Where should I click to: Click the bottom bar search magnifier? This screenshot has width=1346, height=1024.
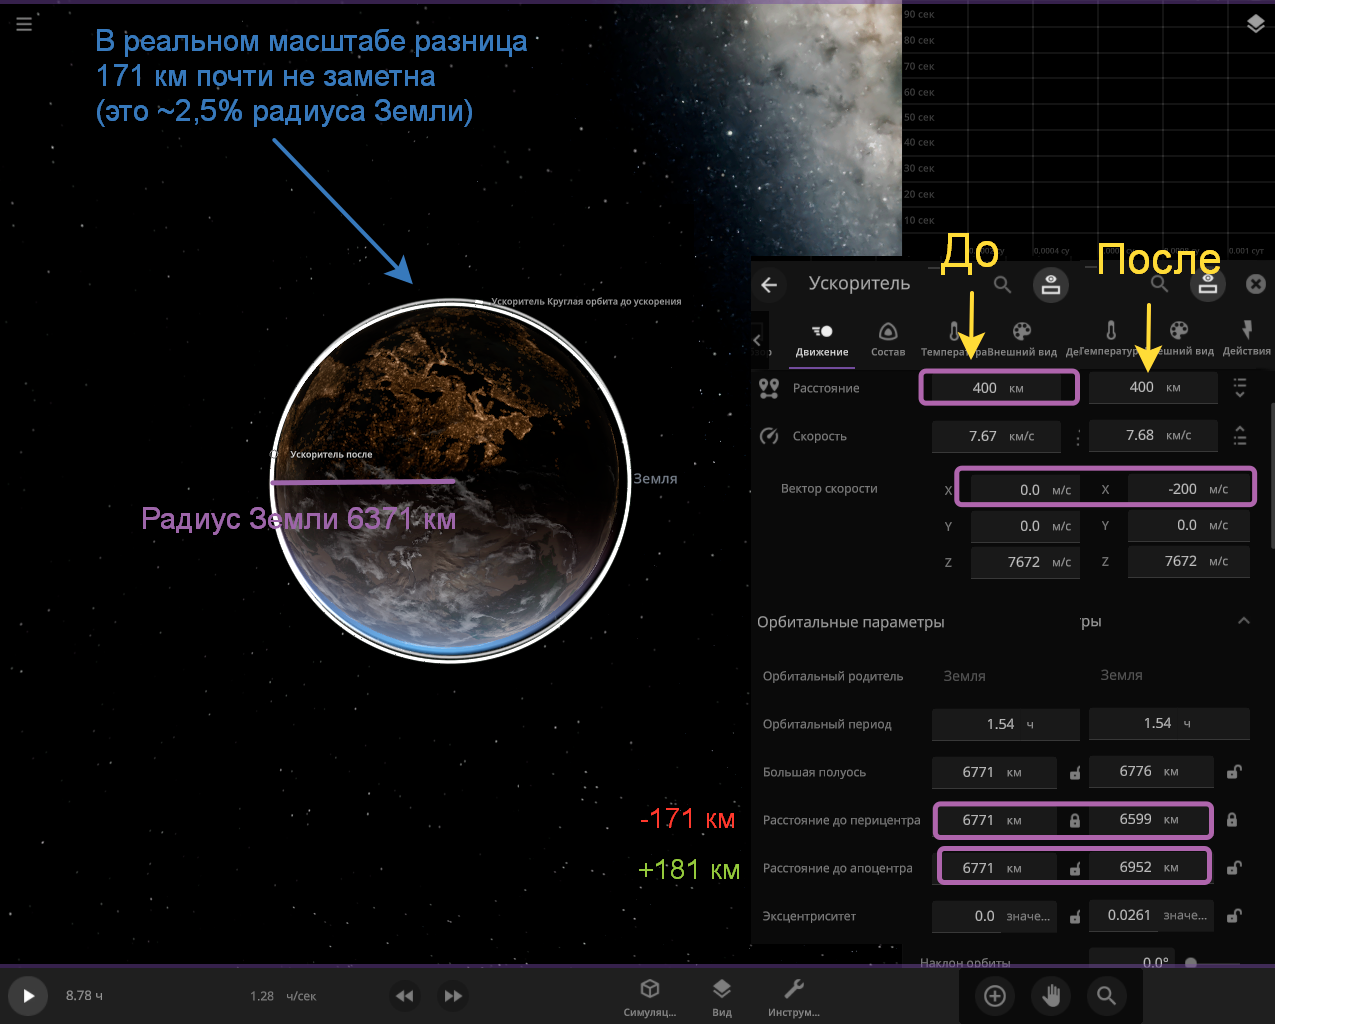point(1106,995)
